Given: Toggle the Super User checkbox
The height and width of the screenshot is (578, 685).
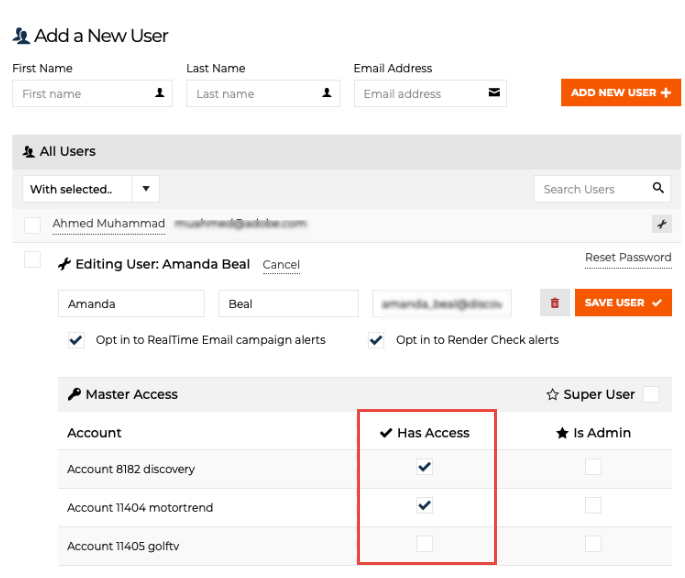Looking at the screenshot, I should coord(651,394).
